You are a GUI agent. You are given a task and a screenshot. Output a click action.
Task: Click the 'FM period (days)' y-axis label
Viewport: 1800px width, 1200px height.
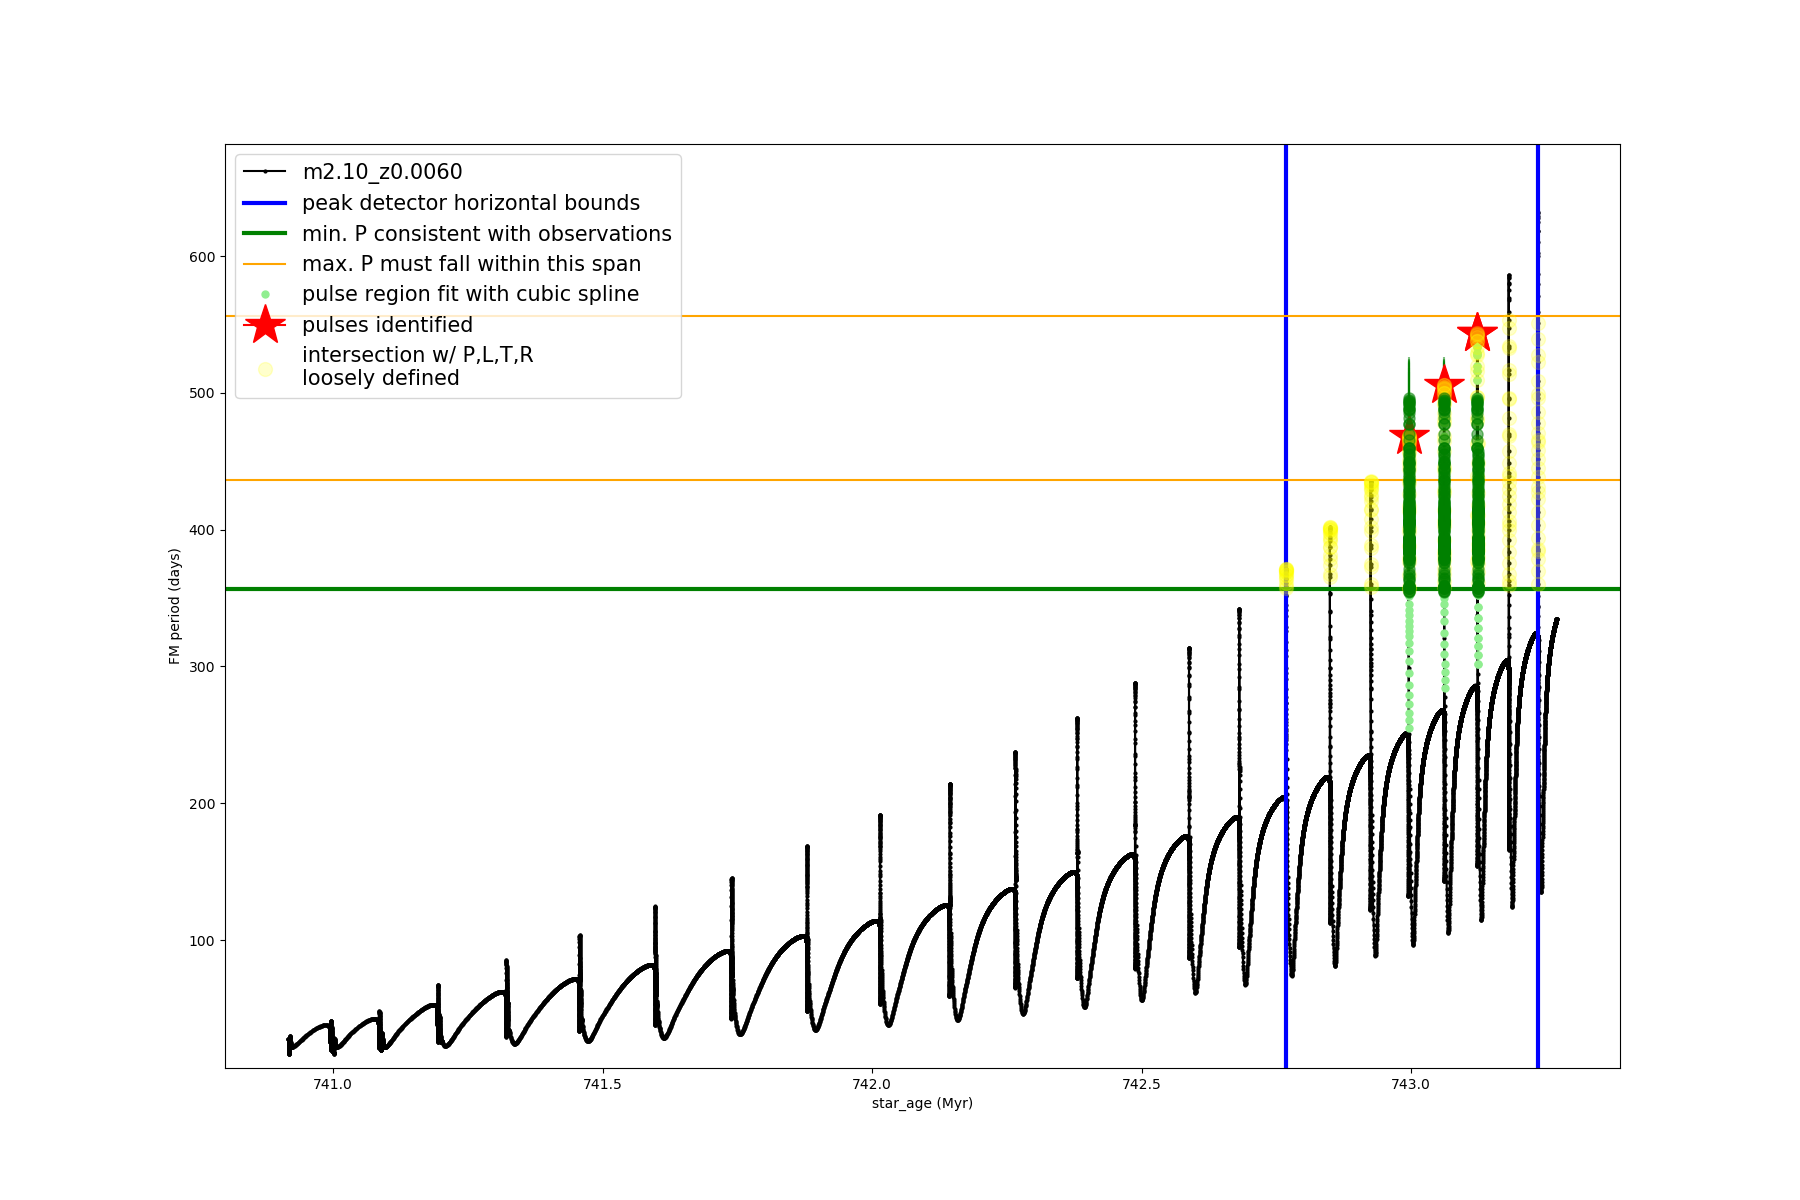[x=175, y=606]
